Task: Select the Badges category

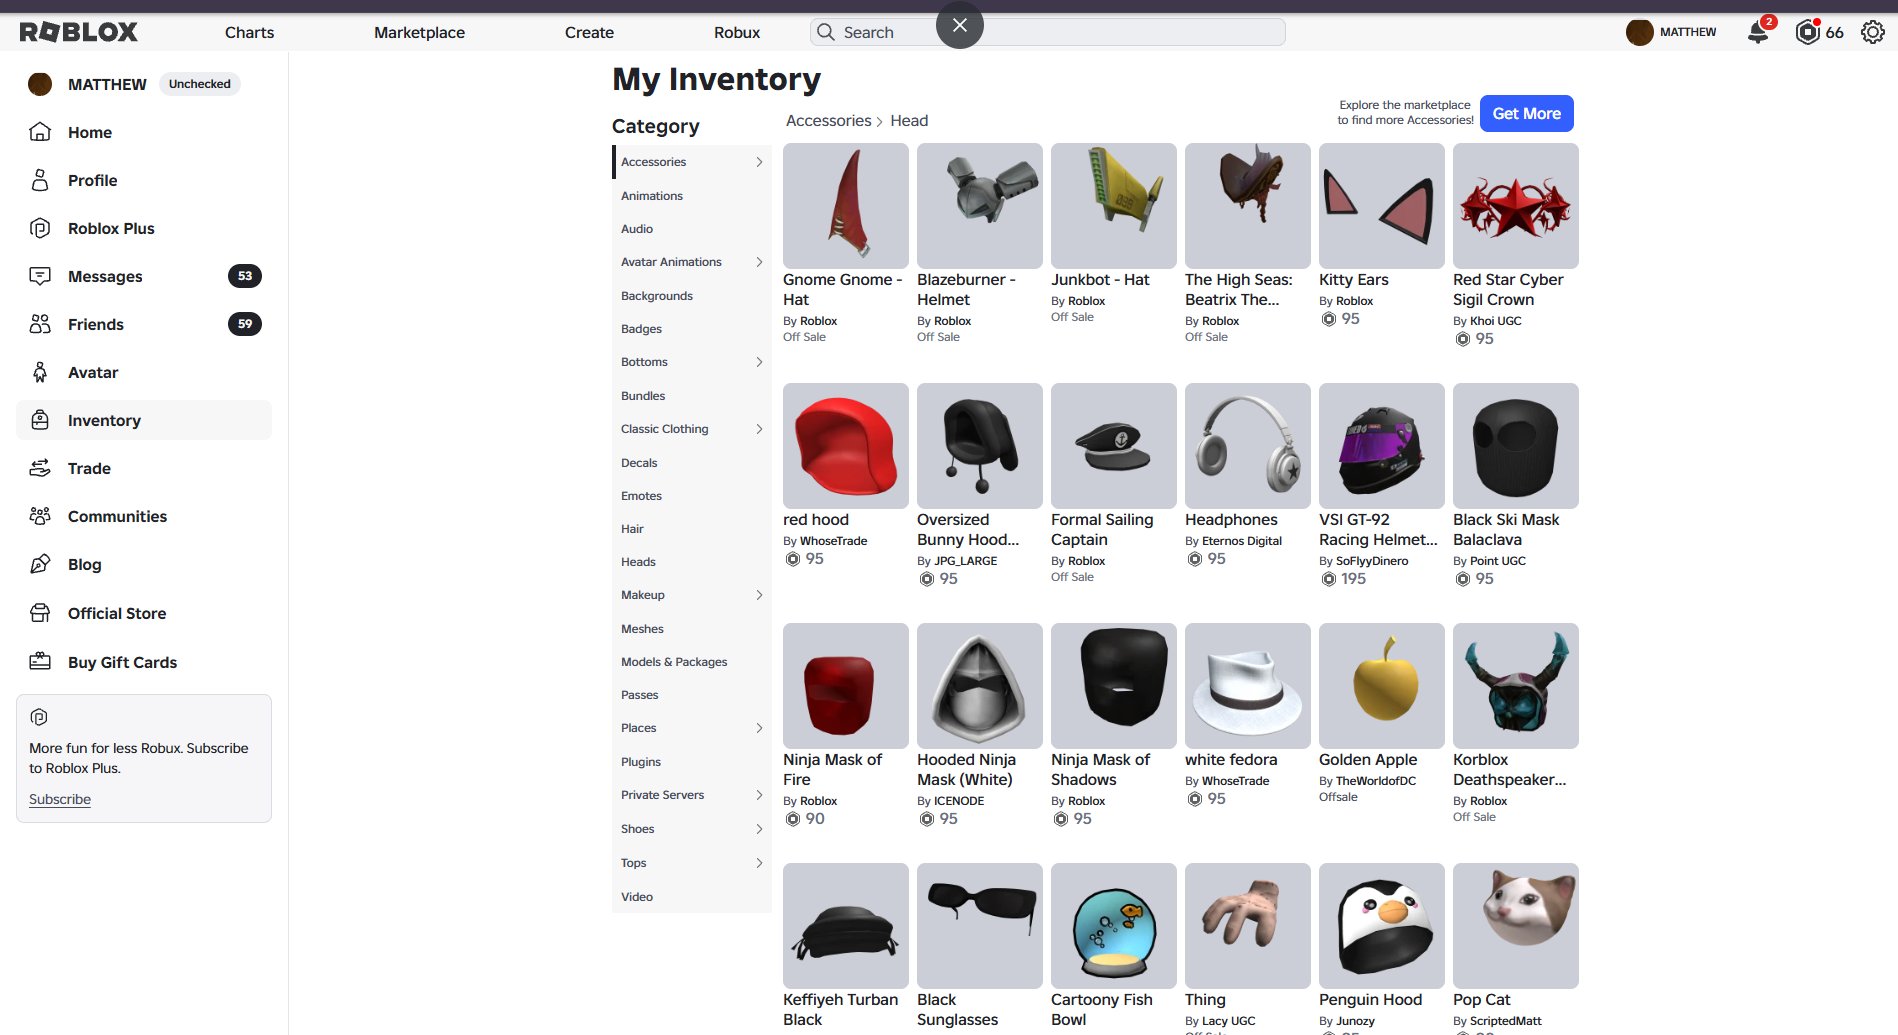Action: tap(641, 329)
